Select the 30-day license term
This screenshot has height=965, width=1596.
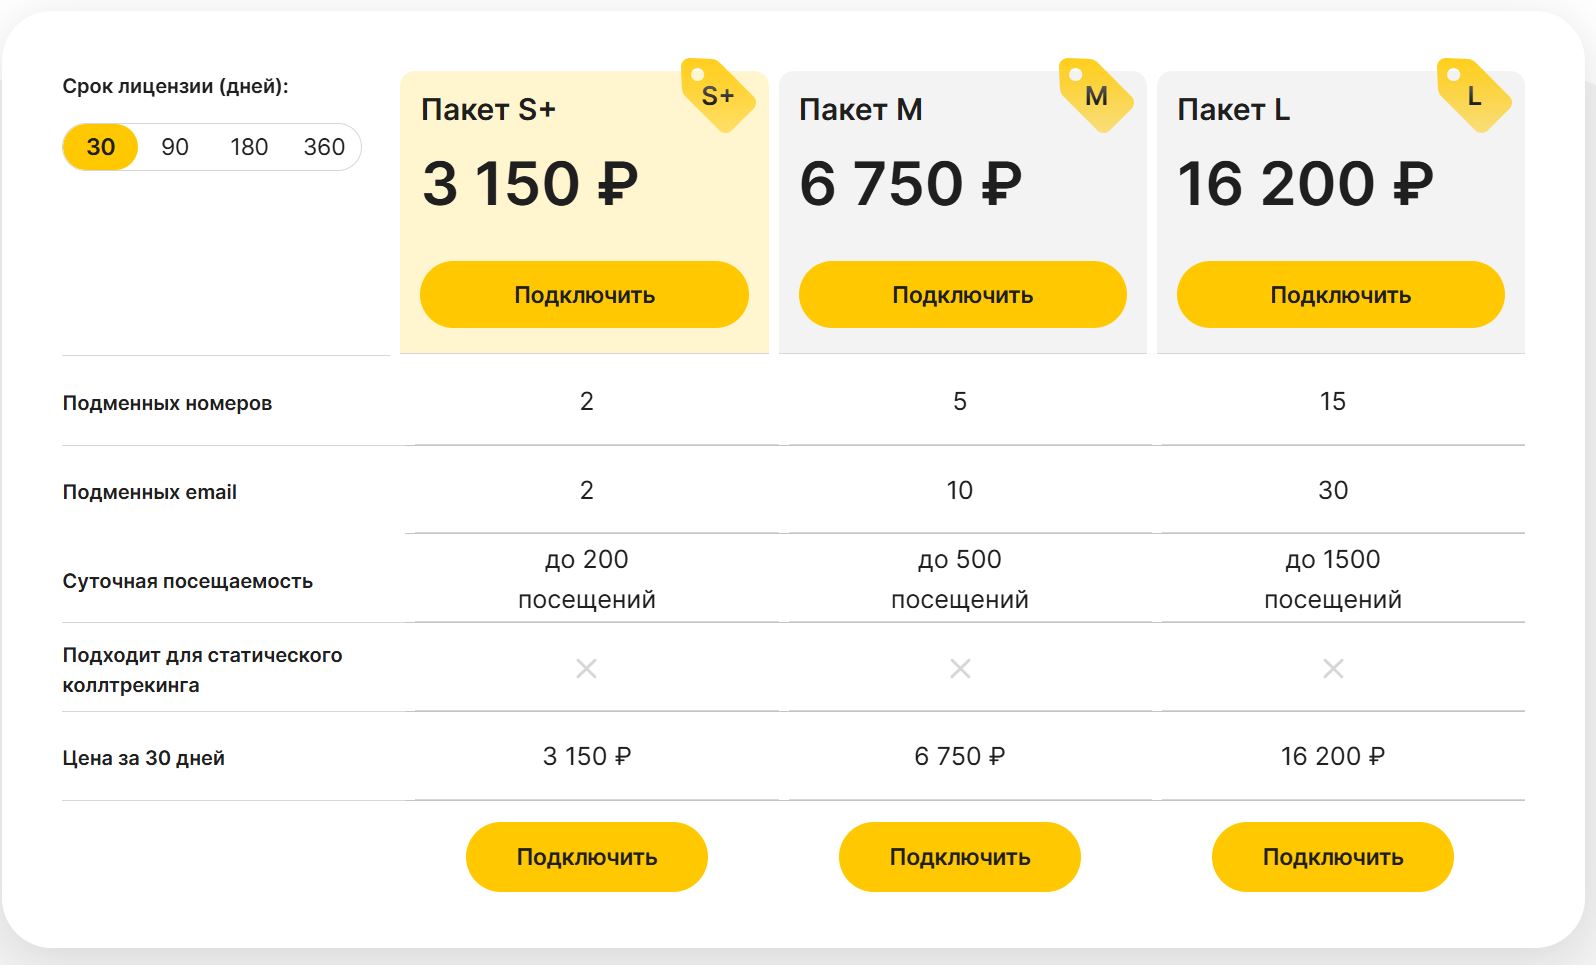[101, 147]
